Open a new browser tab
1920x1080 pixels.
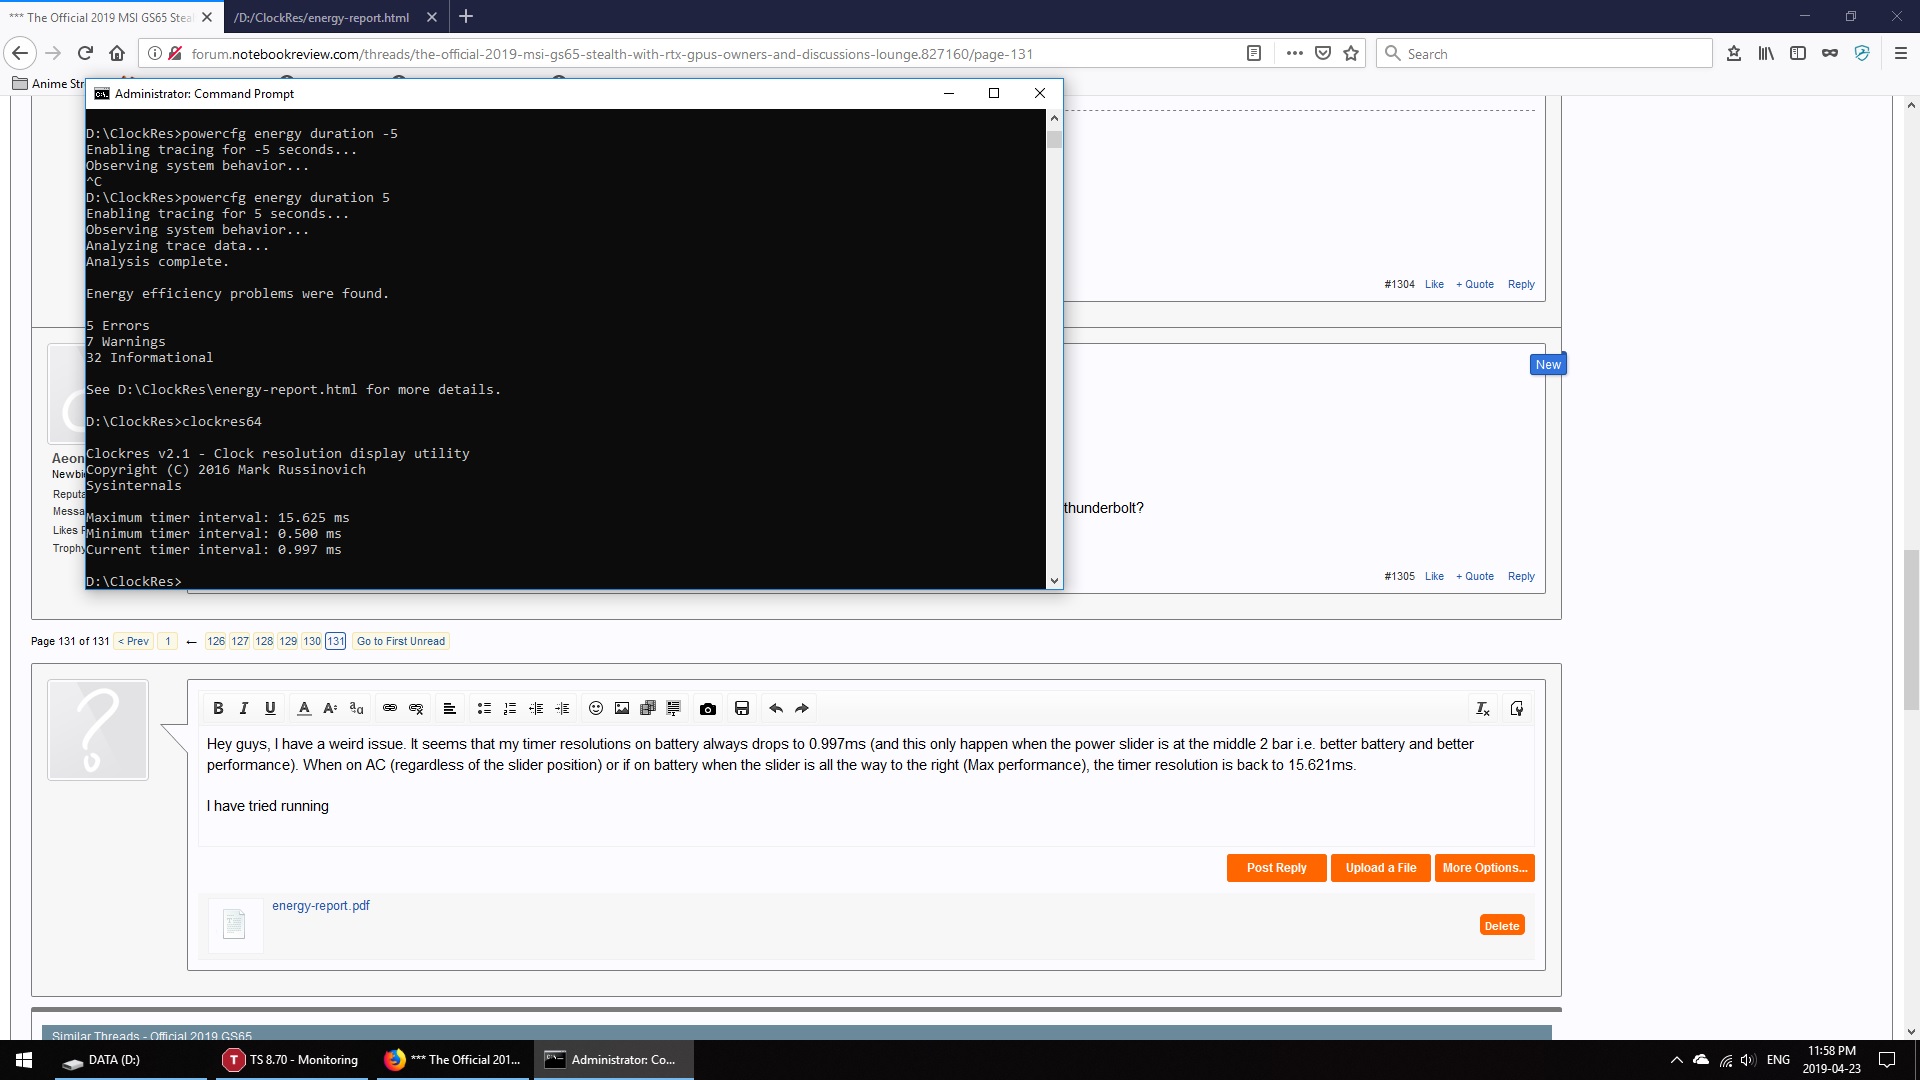(x=466, y=17)
